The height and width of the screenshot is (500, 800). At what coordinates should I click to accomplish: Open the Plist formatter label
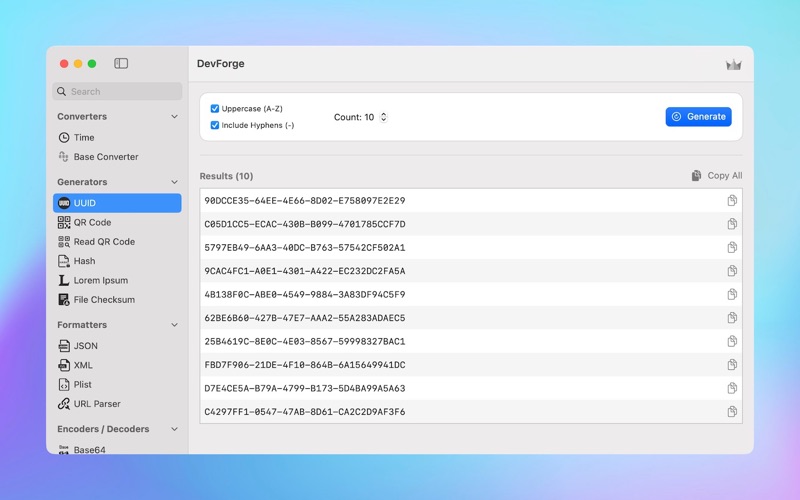[83, 384]
